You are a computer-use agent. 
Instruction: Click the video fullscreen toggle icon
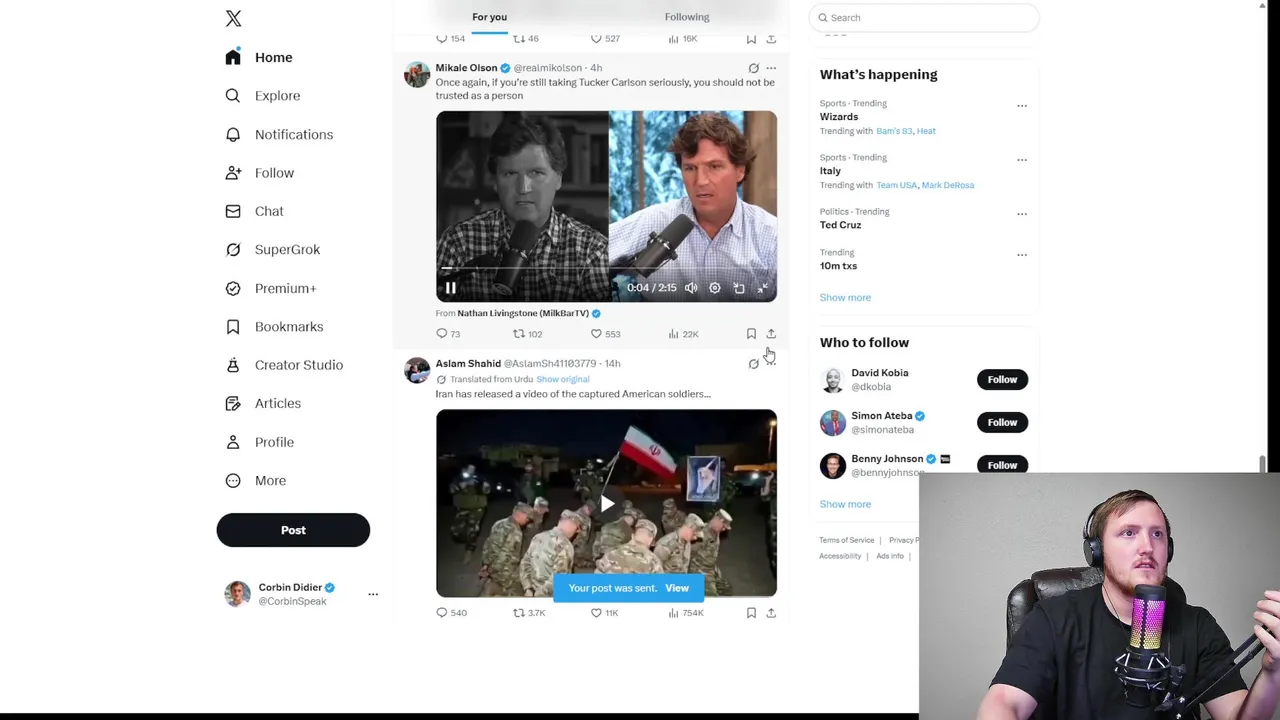pyautogui.click(x=763, y=288)
